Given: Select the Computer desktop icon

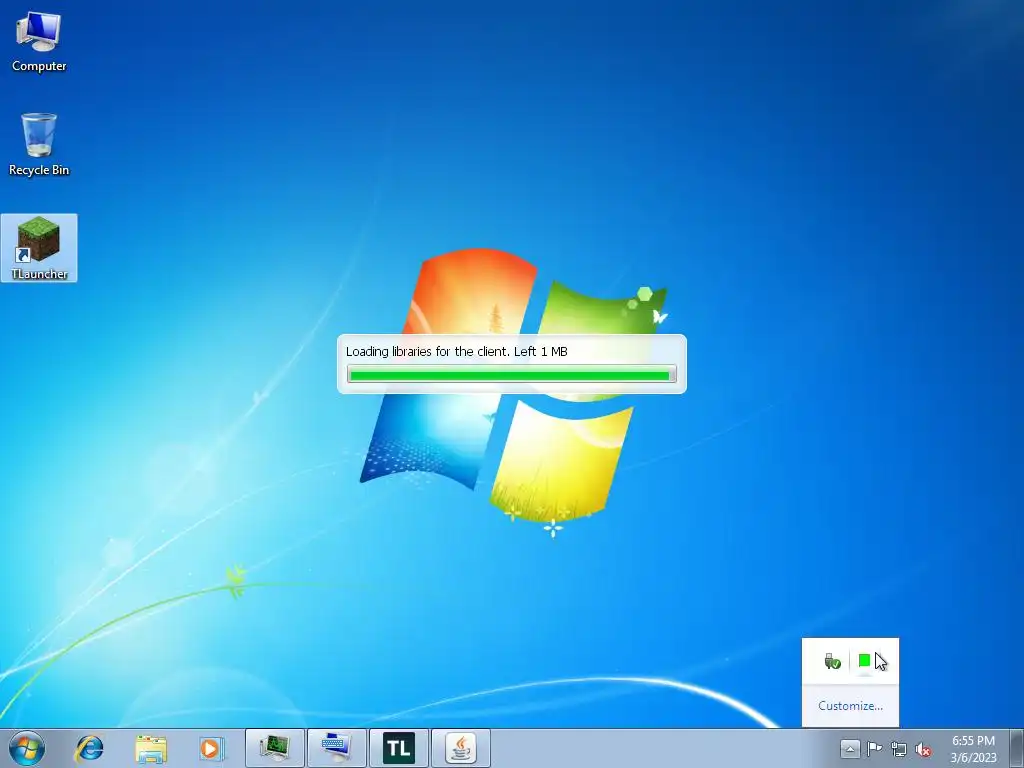Looking at the screenshot, I should tap(39, 42).
